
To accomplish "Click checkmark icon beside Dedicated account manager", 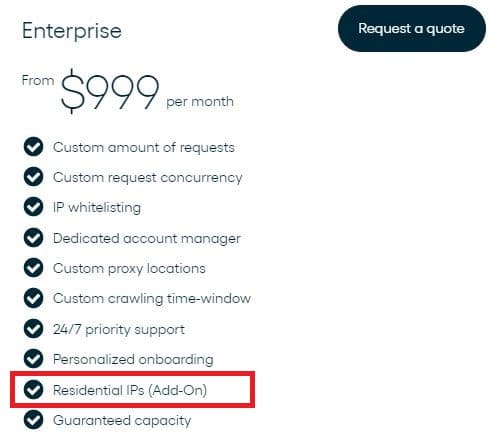I will tap(33, 238).
